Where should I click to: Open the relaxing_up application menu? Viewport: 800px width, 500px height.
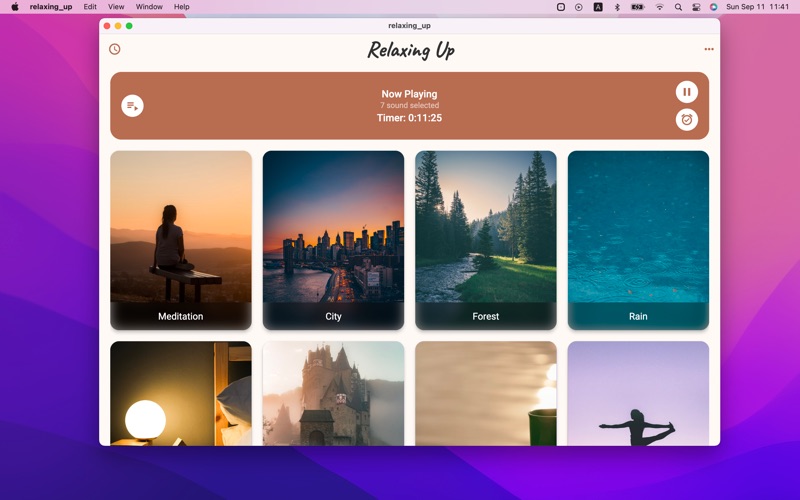51,7
